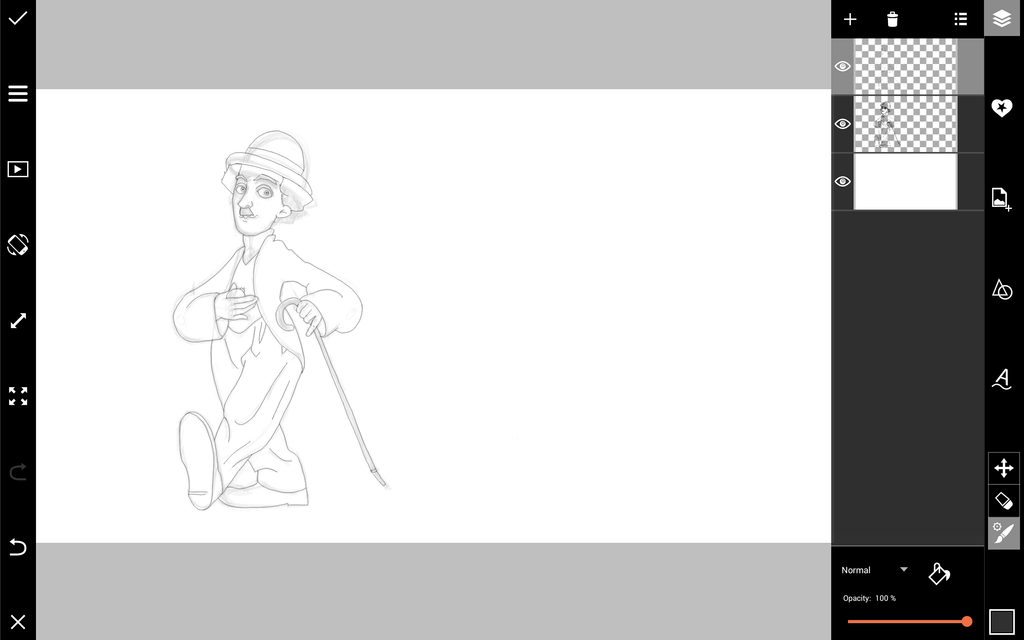Image resolution: width=1024 pixels, height=640 pixels.
Task: Add a new layer with the plus icon
Action: tap(850, 19)
